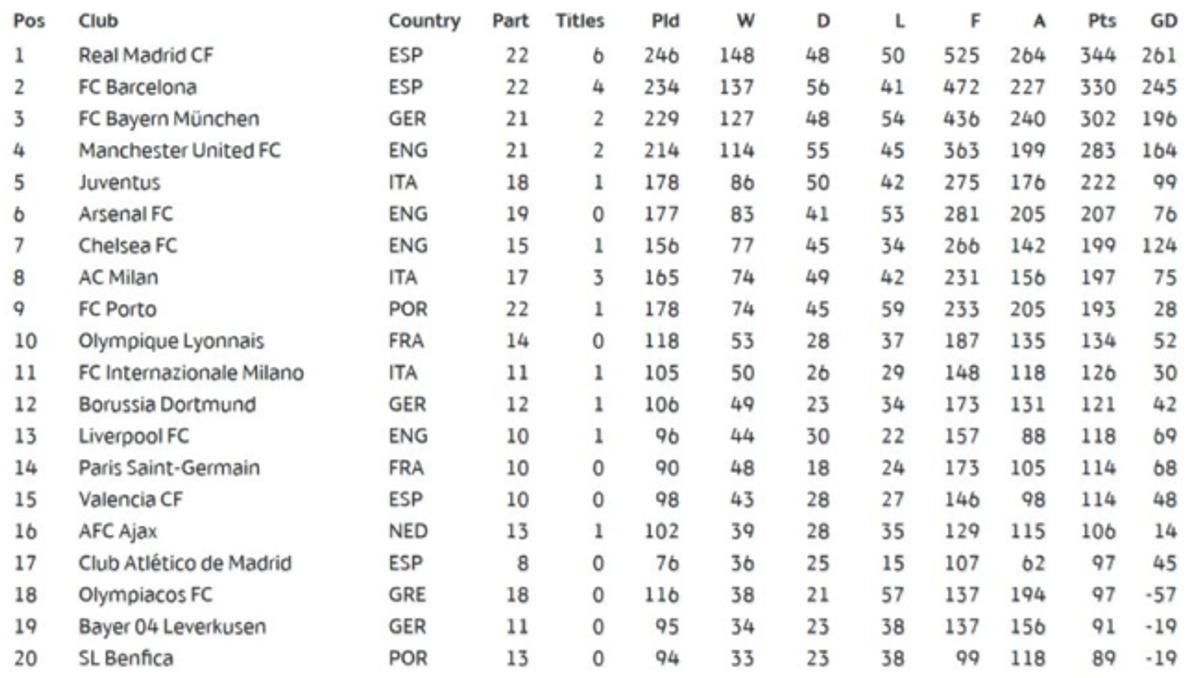The width and height of the screenshot is (1200, 678).
Task: Click Club Atlético de Madrid name
Action: pyautogui.click(x=185, y=563)
